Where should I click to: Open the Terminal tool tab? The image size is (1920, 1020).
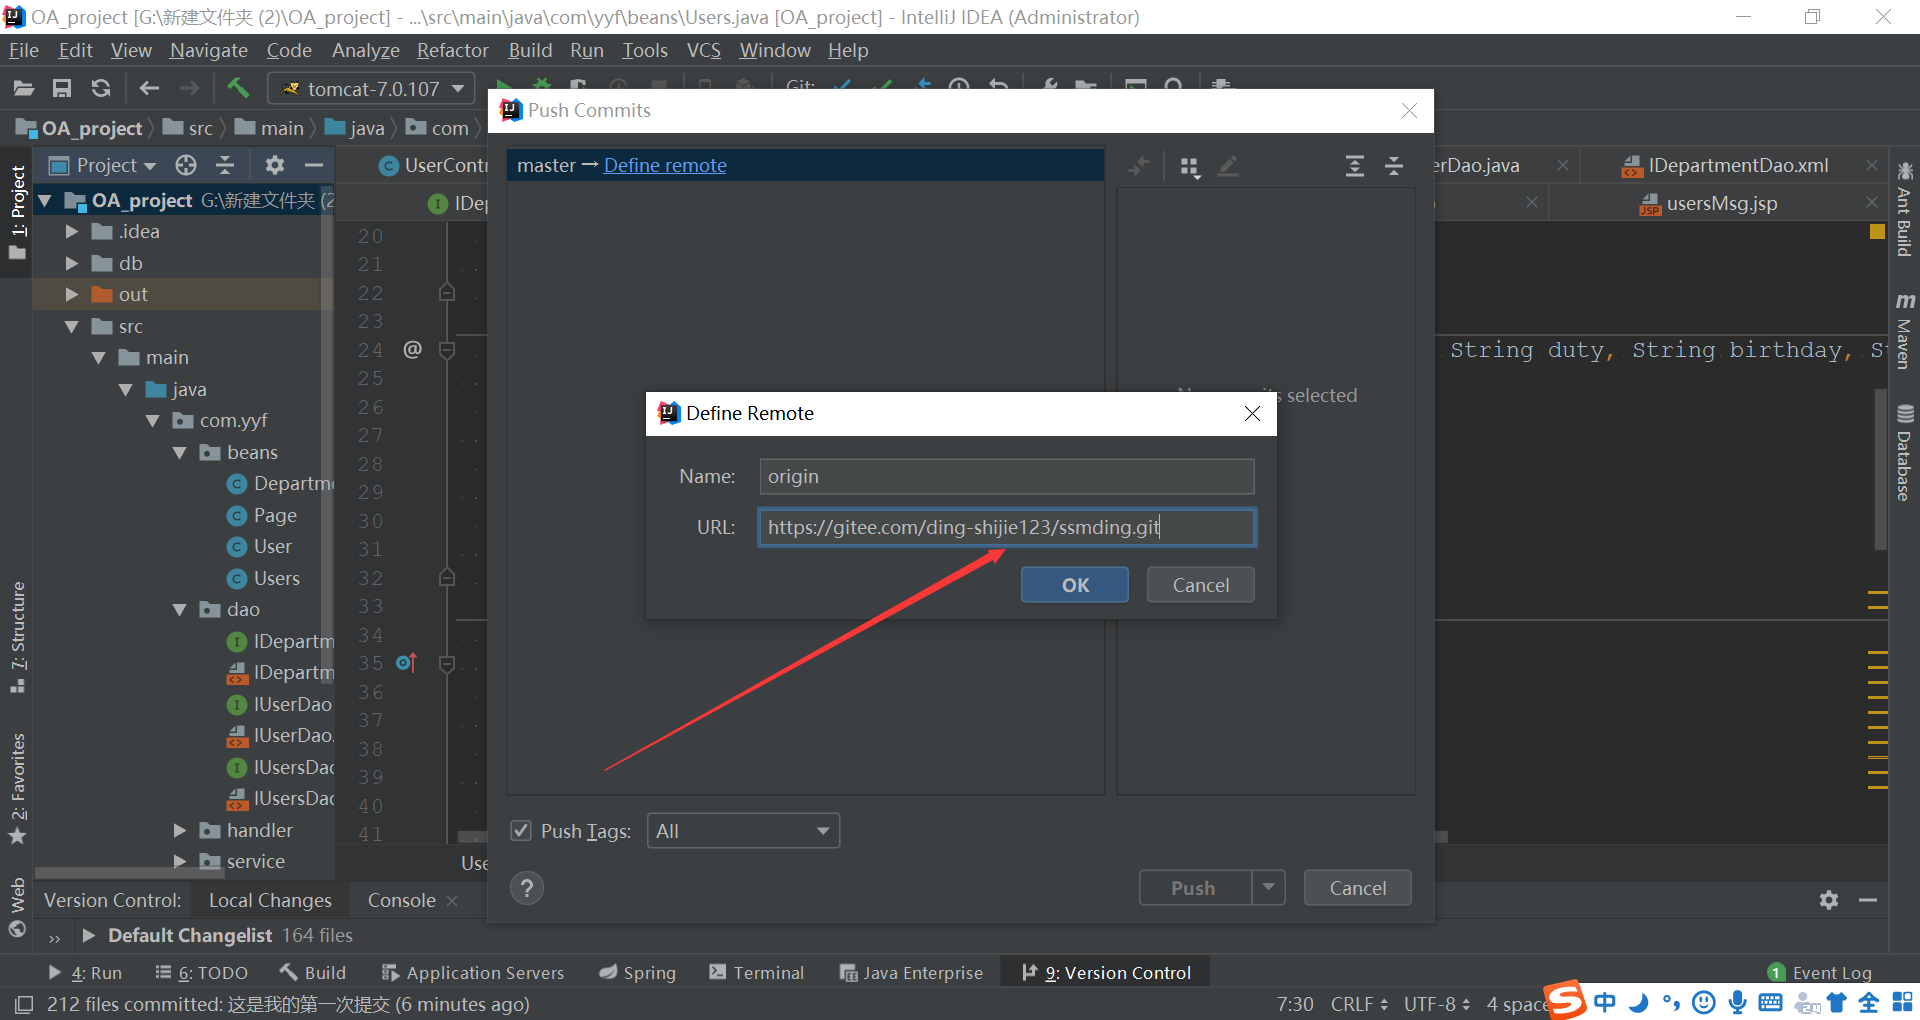(x=756, y=973)
